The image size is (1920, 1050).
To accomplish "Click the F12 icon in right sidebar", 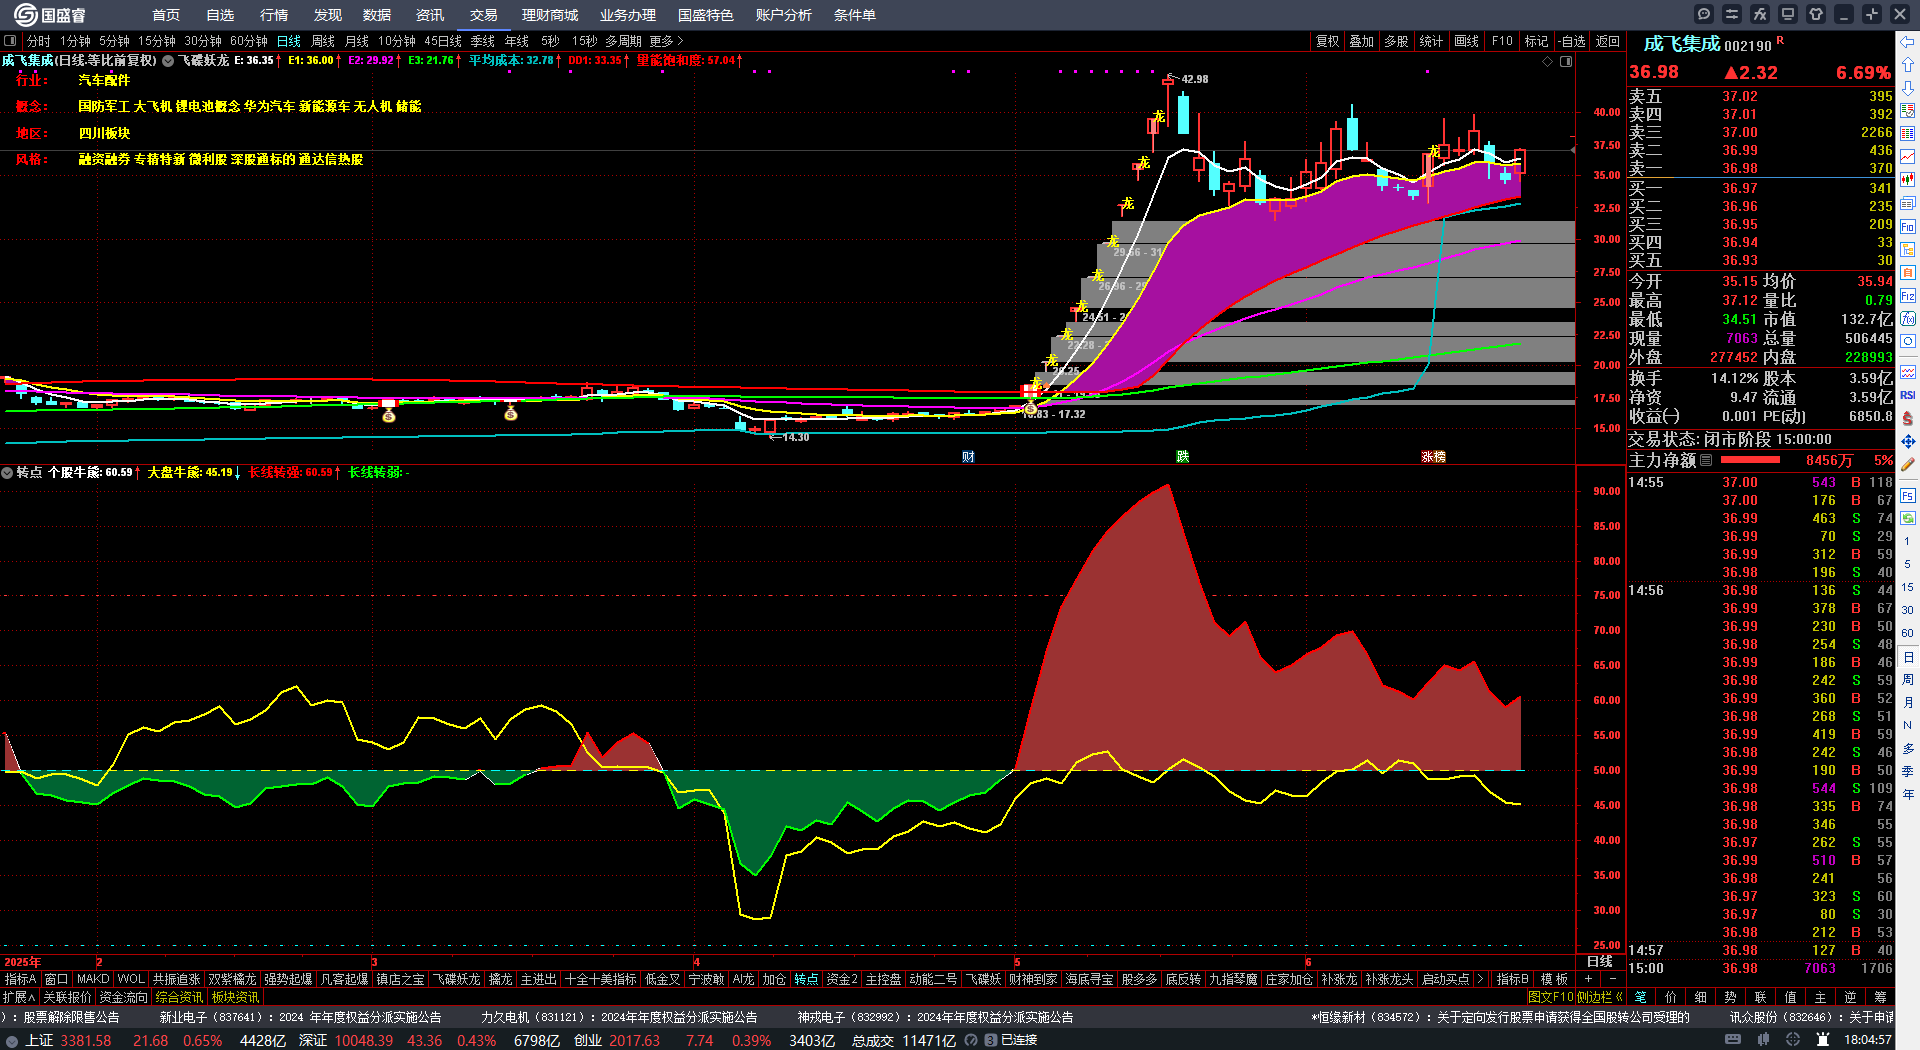I will click(x=1908, y=296).
